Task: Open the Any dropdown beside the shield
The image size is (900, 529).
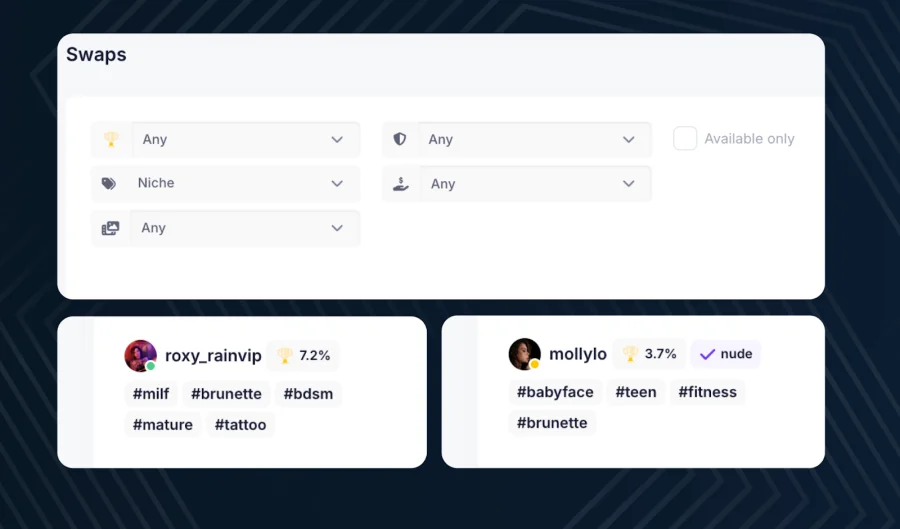Action: tap(534, 140)
